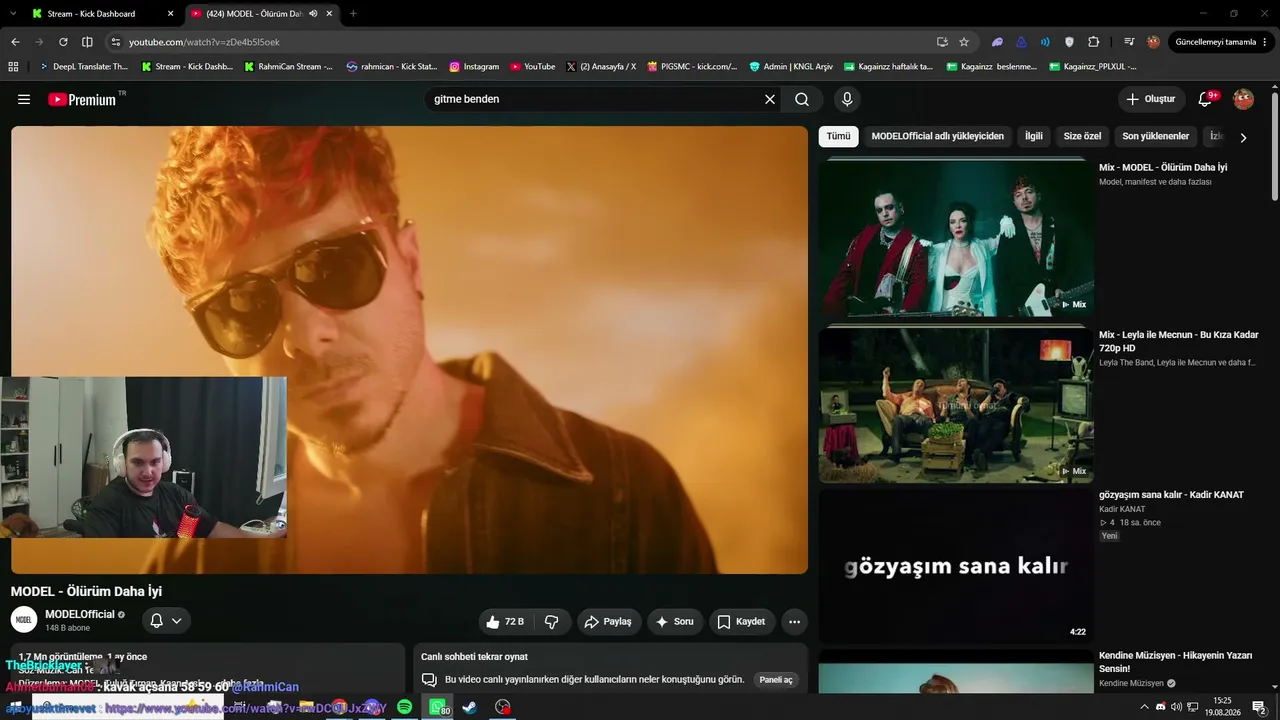
Task: Open the taskbar volume control
Action: (1176, 707)
